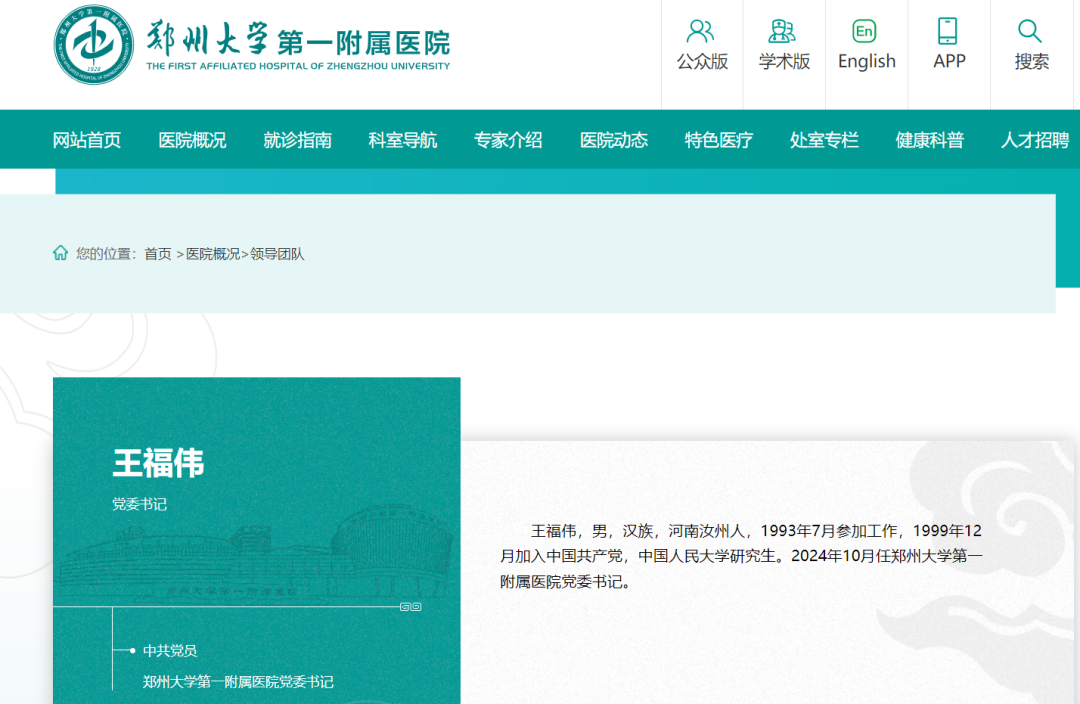
Task: Open the 特色医疗 navigation item
Action: click(719, 141)
